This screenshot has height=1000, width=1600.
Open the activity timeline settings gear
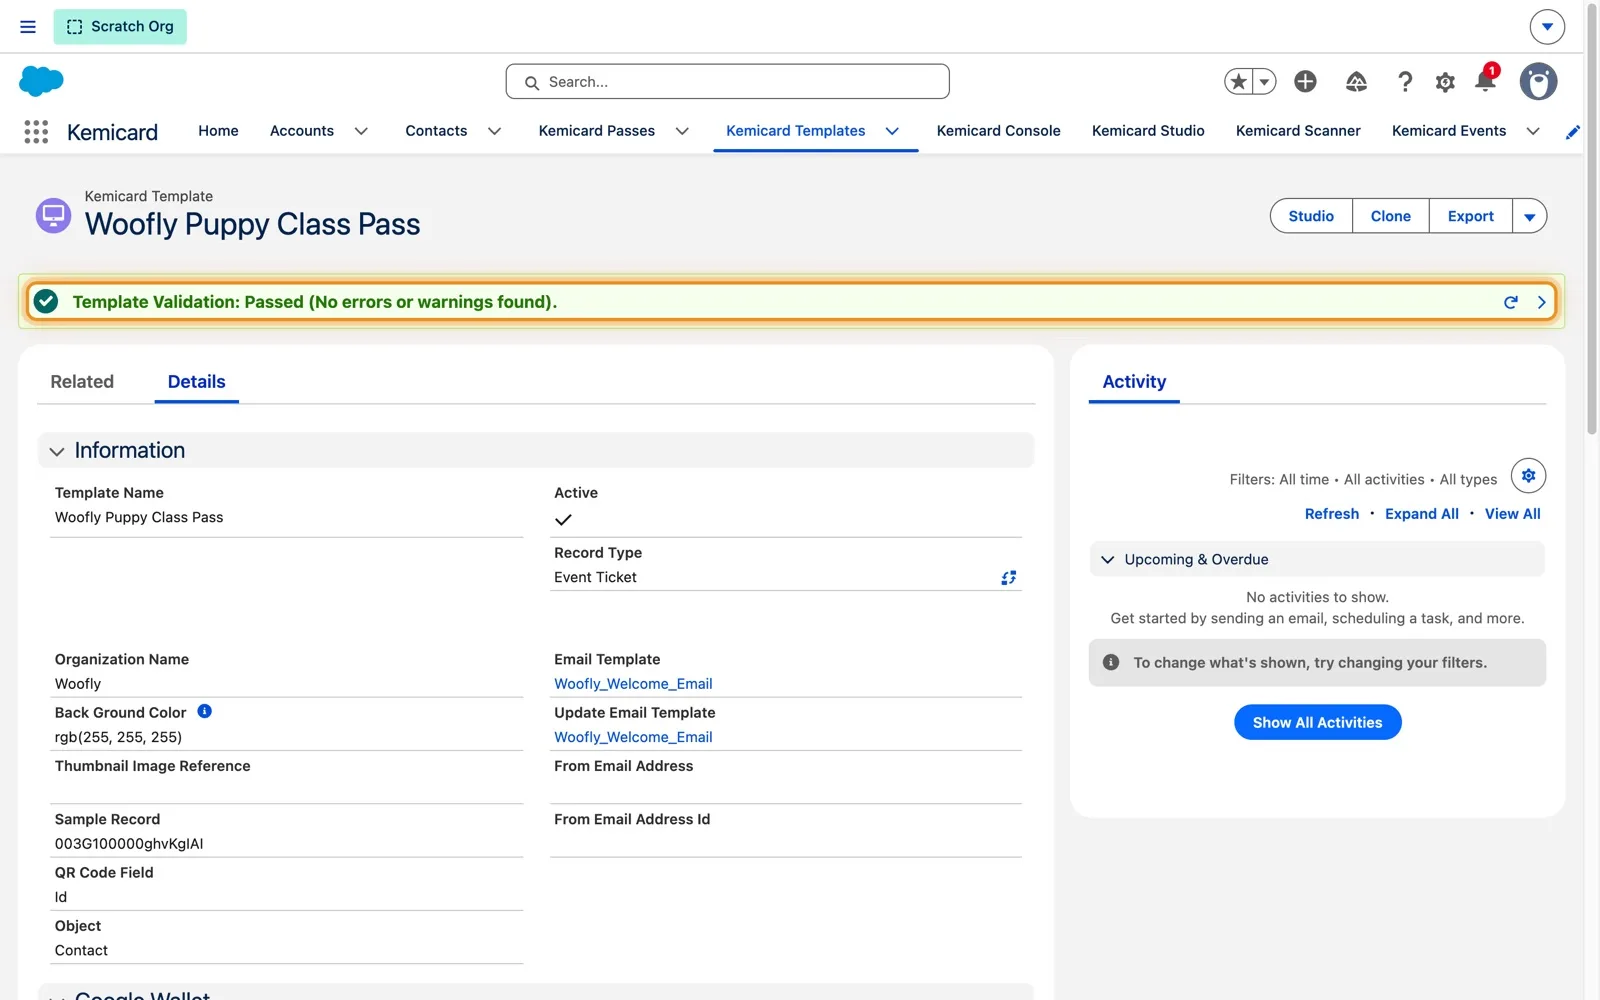coord(1528,476)
